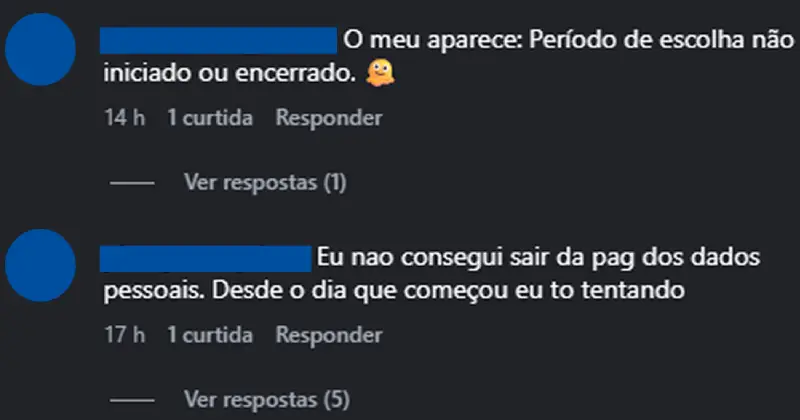Image resolution: width=800 pixels, height=420 pixels.
Task: Expand "Ver respostas (5)" replies
Action: (266, 400)
